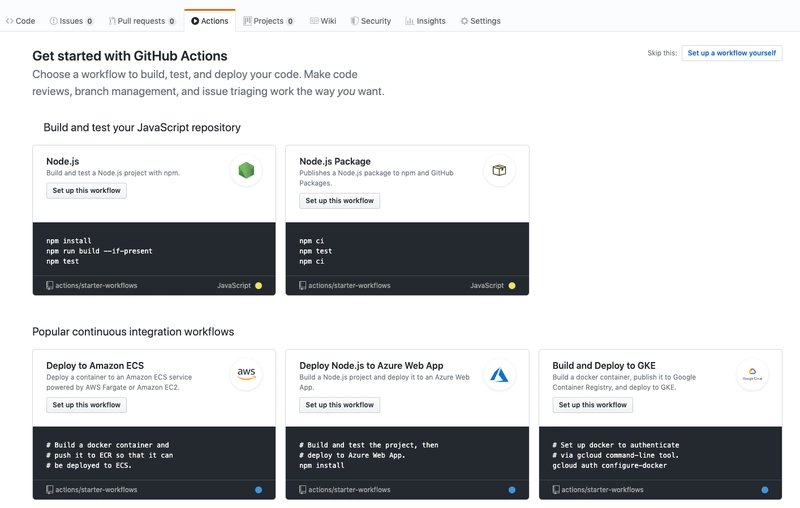Click 'npm run build --if-present' code line

tap(99, 251)
